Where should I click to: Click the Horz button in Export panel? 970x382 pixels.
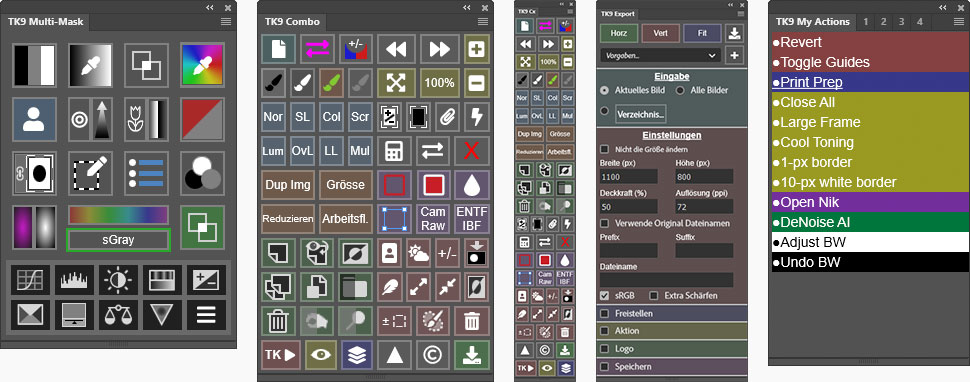point(619,33)
